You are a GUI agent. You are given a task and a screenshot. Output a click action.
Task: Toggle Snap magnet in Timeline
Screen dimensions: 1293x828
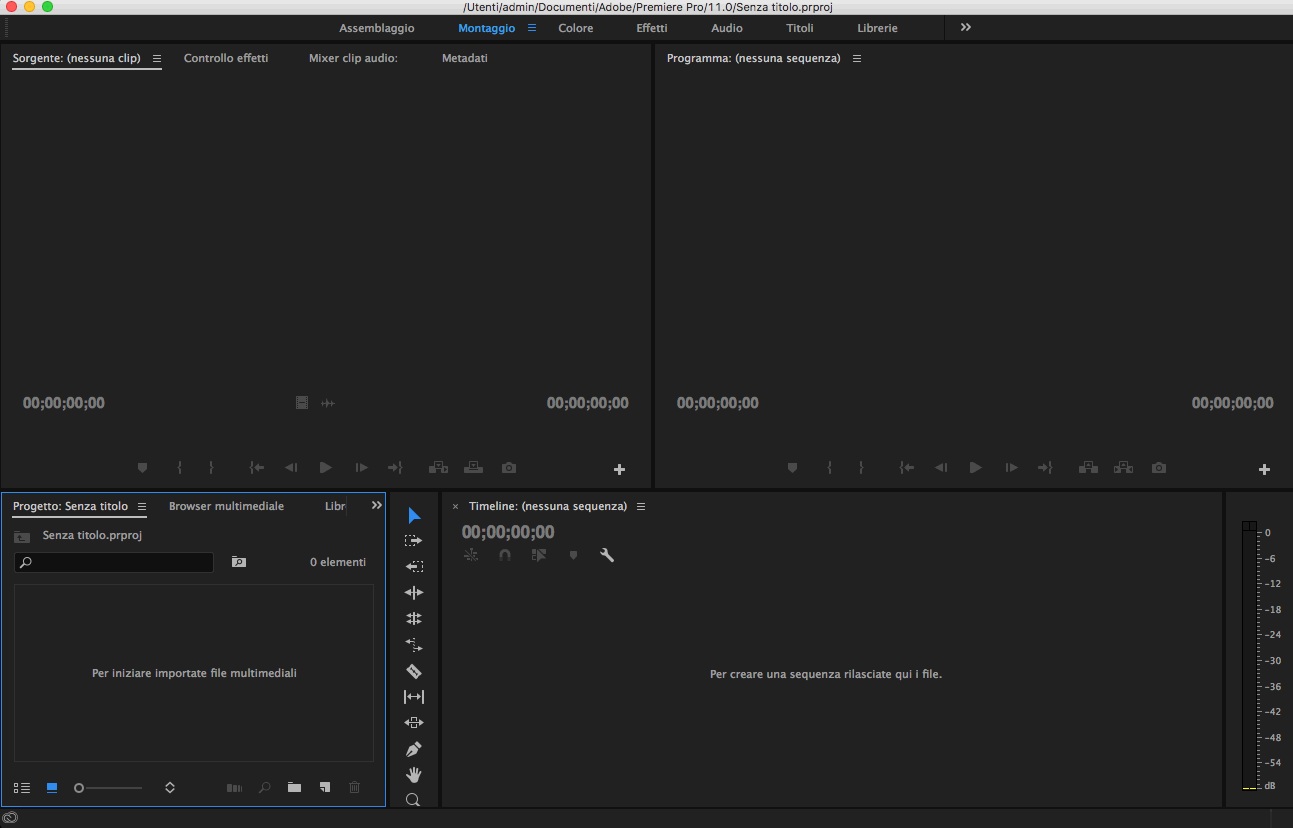click(x=505, y=555)
